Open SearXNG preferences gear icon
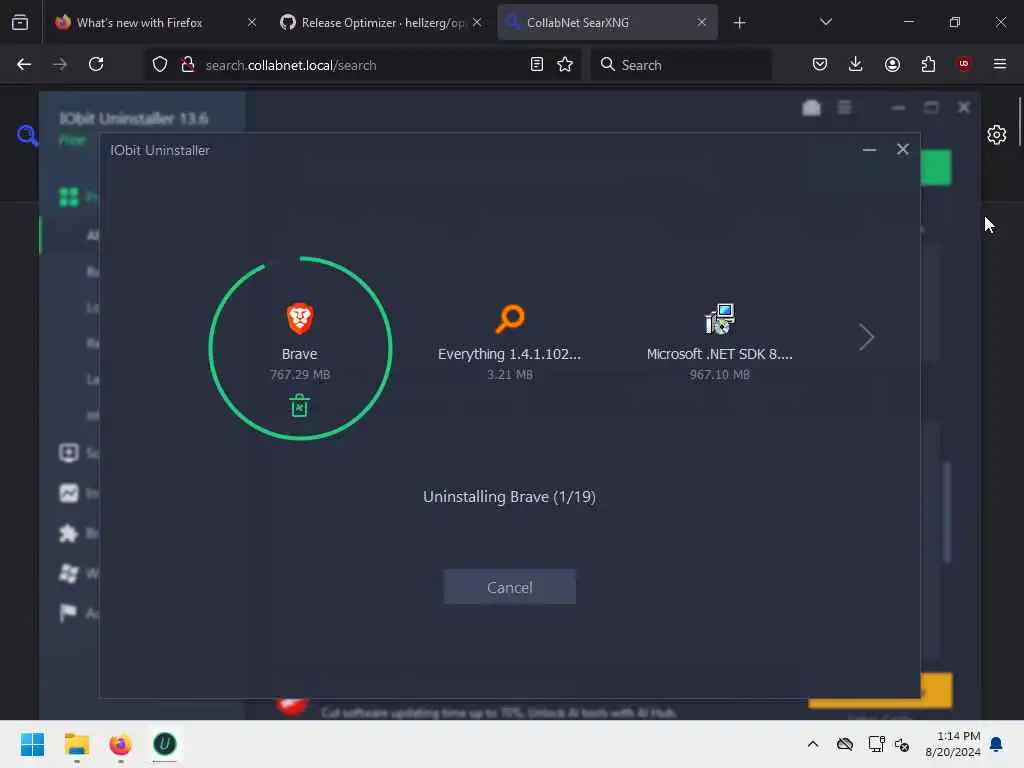Screen dimensions: 1024x768 [997, 135]
